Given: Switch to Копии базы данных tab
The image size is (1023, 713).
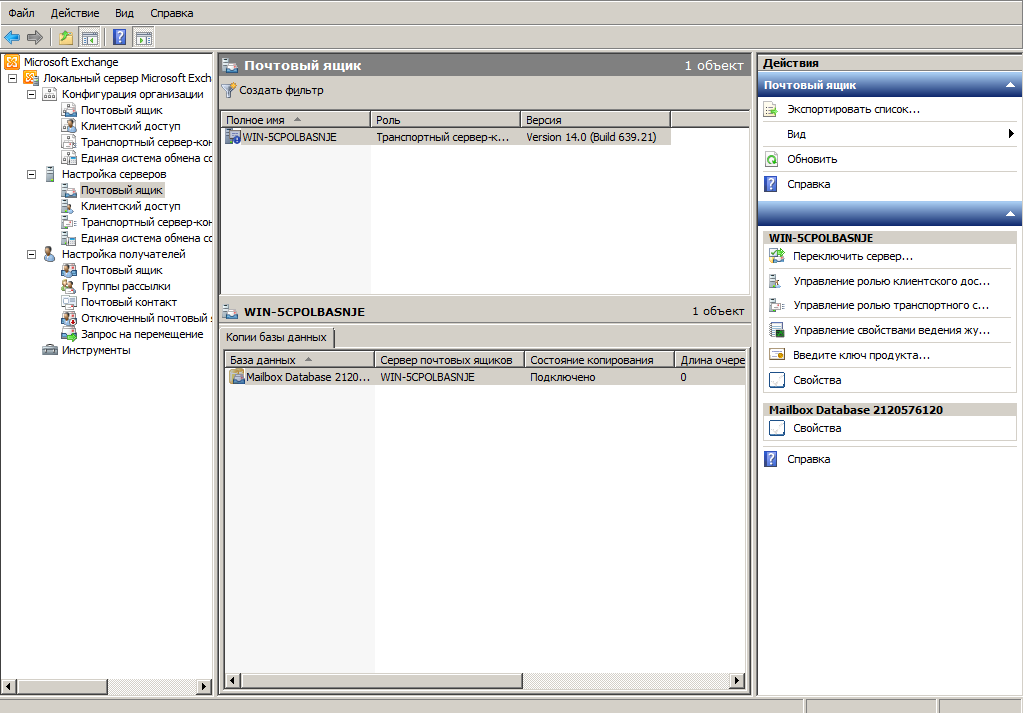Looking at the screenshot, I should pos(277,337).
